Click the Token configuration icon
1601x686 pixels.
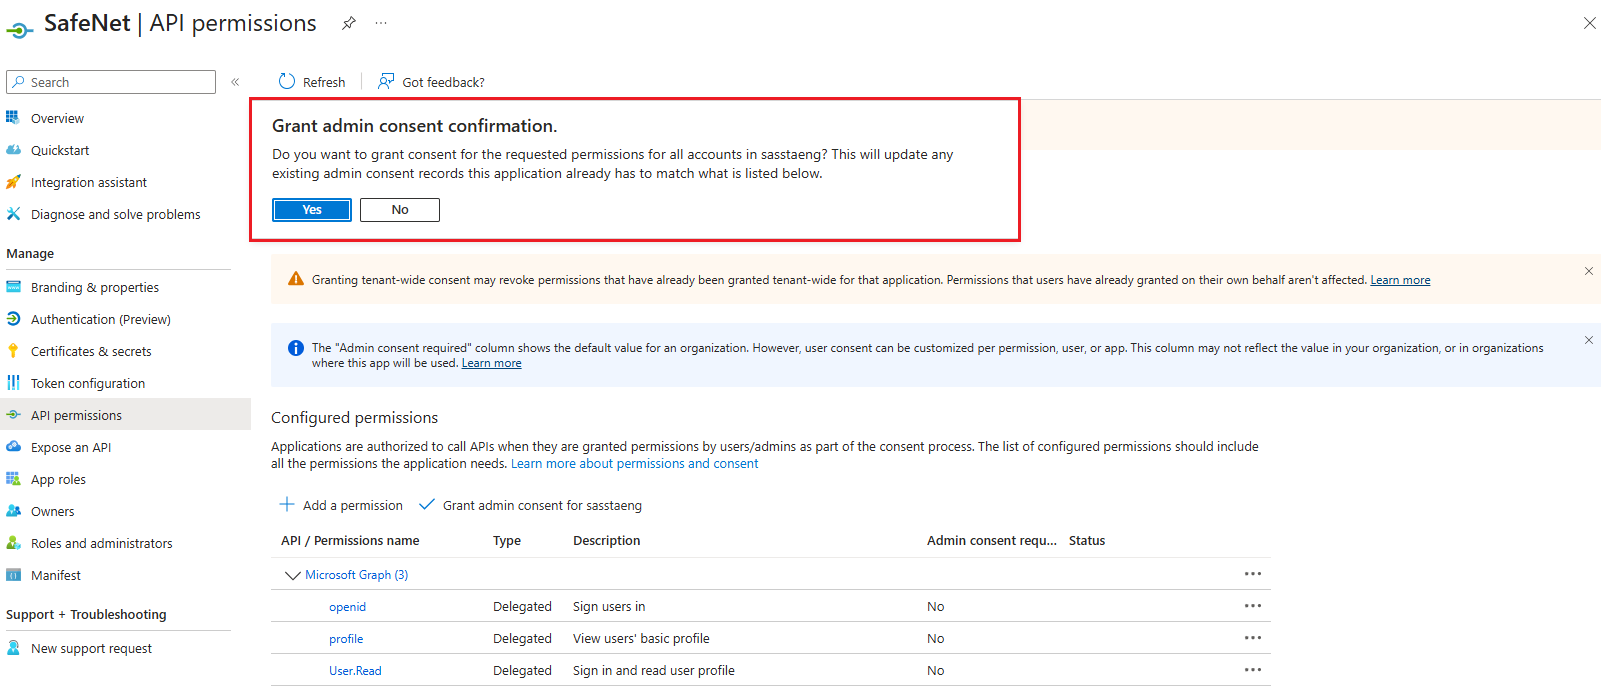pyautogui.click(x=13, y=383)
